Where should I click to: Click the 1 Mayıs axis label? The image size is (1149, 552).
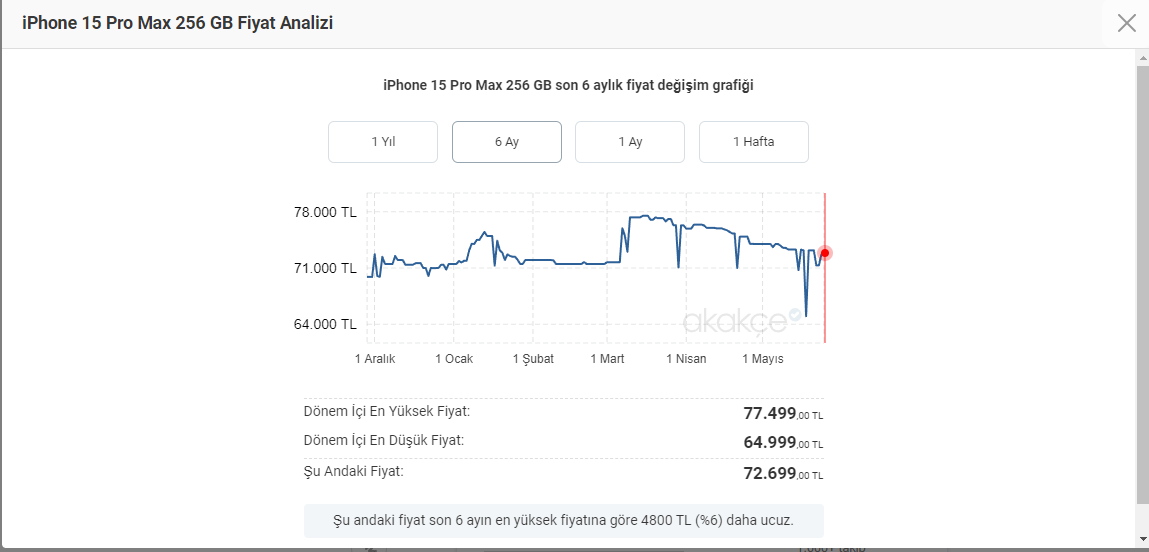click(x=764, y=359)
